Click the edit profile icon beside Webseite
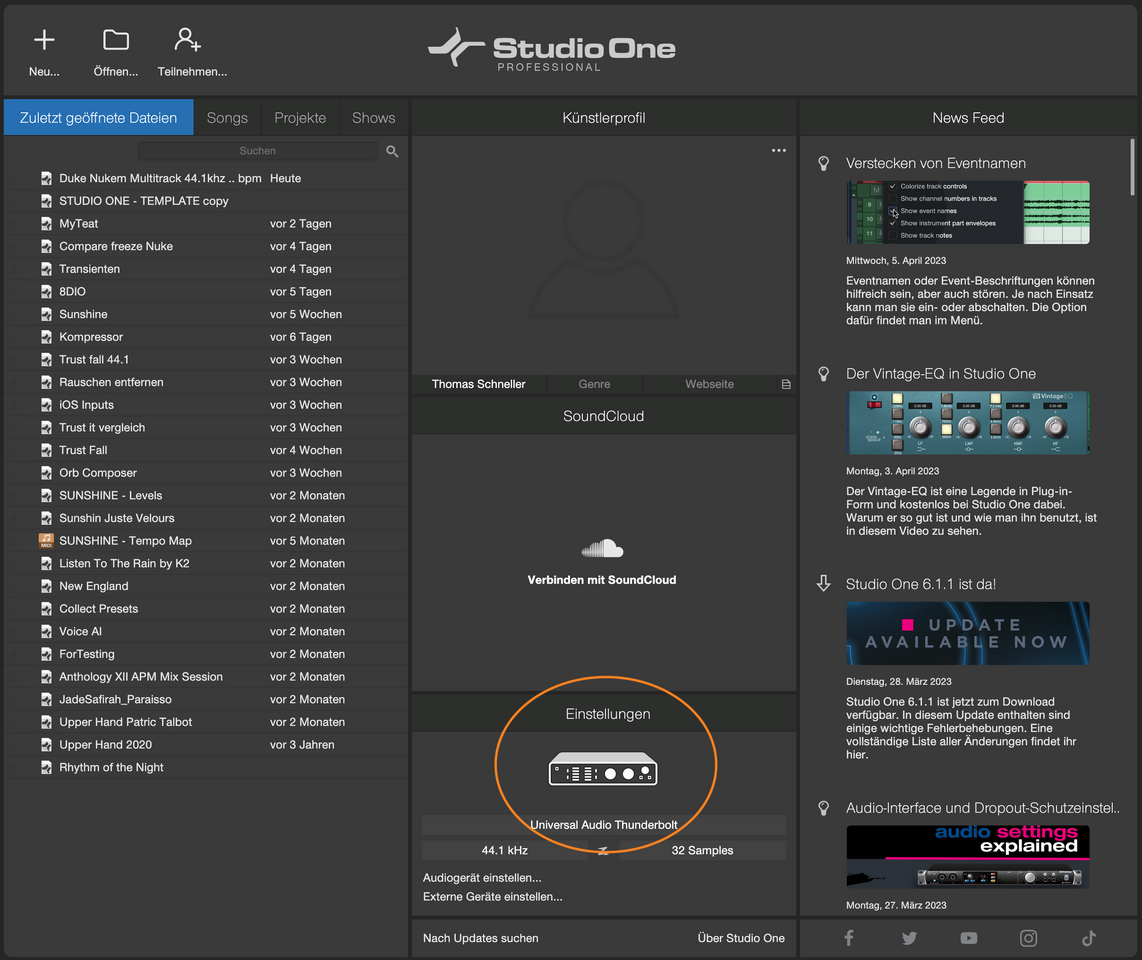This screenshot has width=1142, height=960. [786, 384]
